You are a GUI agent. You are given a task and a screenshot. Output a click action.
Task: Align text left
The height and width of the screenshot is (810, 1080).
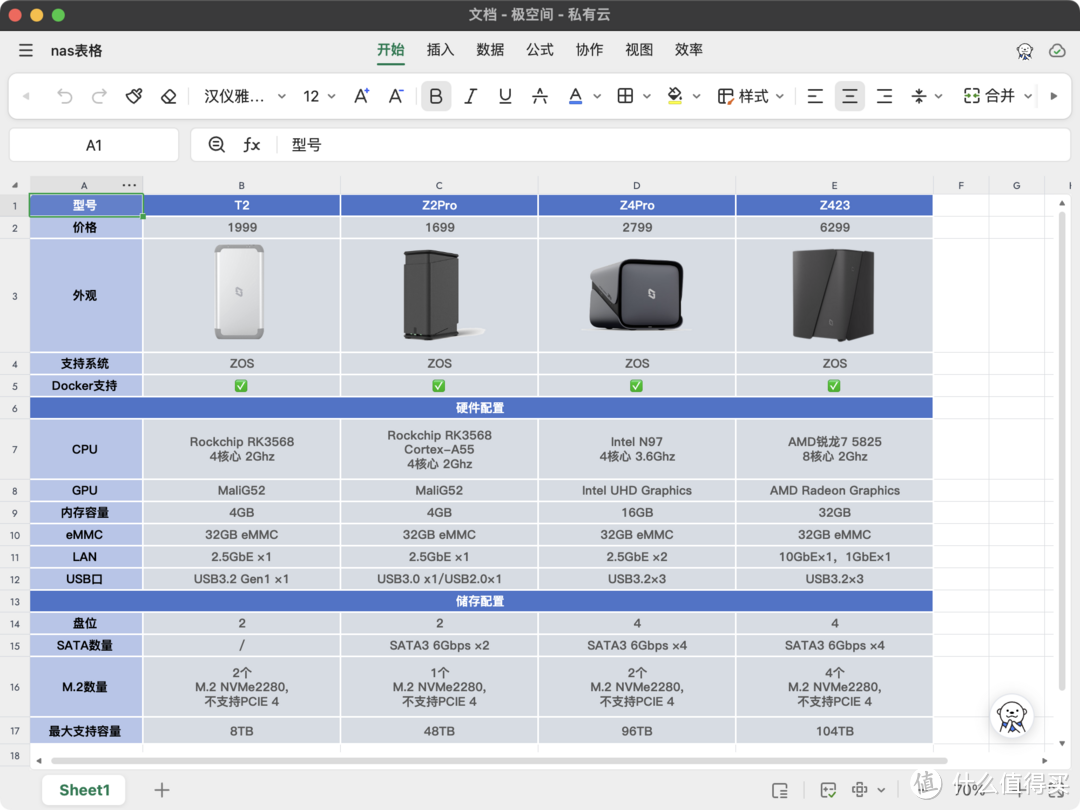coord(815,96)
